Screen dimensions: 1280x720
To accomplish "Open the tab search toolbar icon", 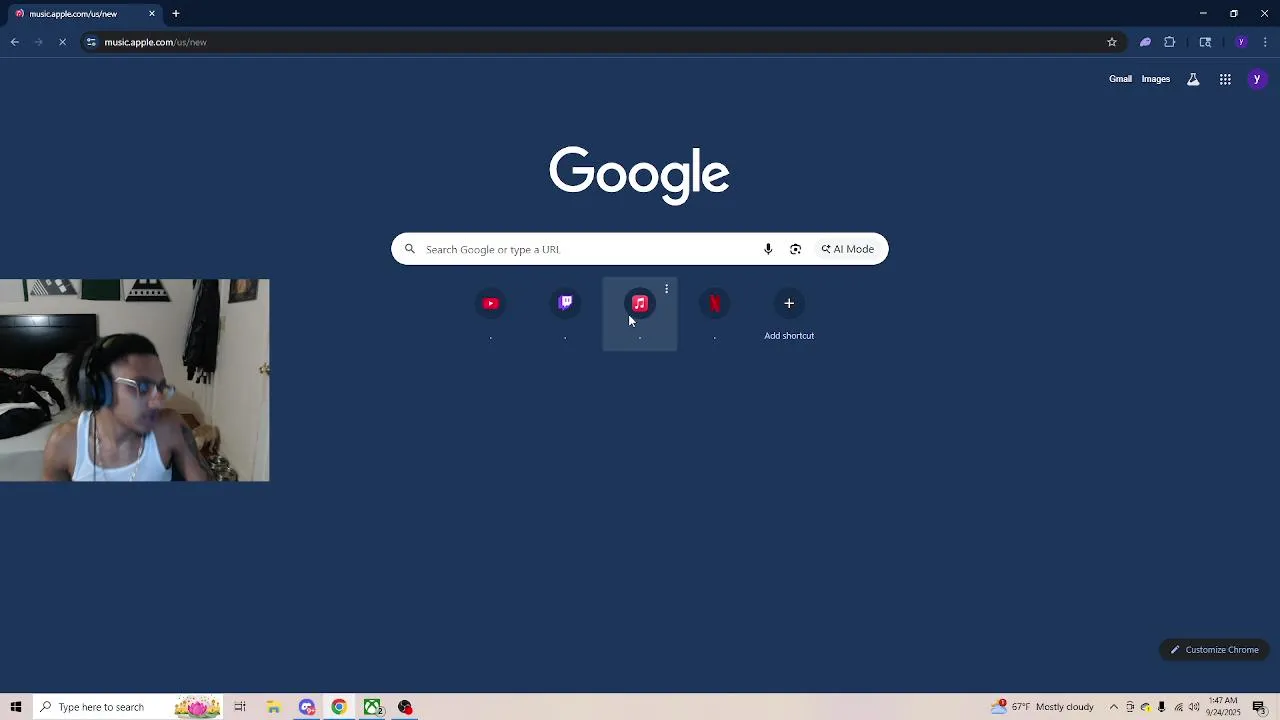I will tap(1205, 42).
